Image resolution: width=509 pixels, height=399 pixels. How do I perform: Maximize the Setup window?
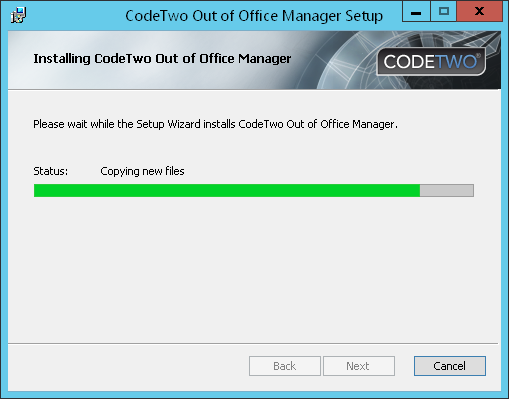coord(444,12)
